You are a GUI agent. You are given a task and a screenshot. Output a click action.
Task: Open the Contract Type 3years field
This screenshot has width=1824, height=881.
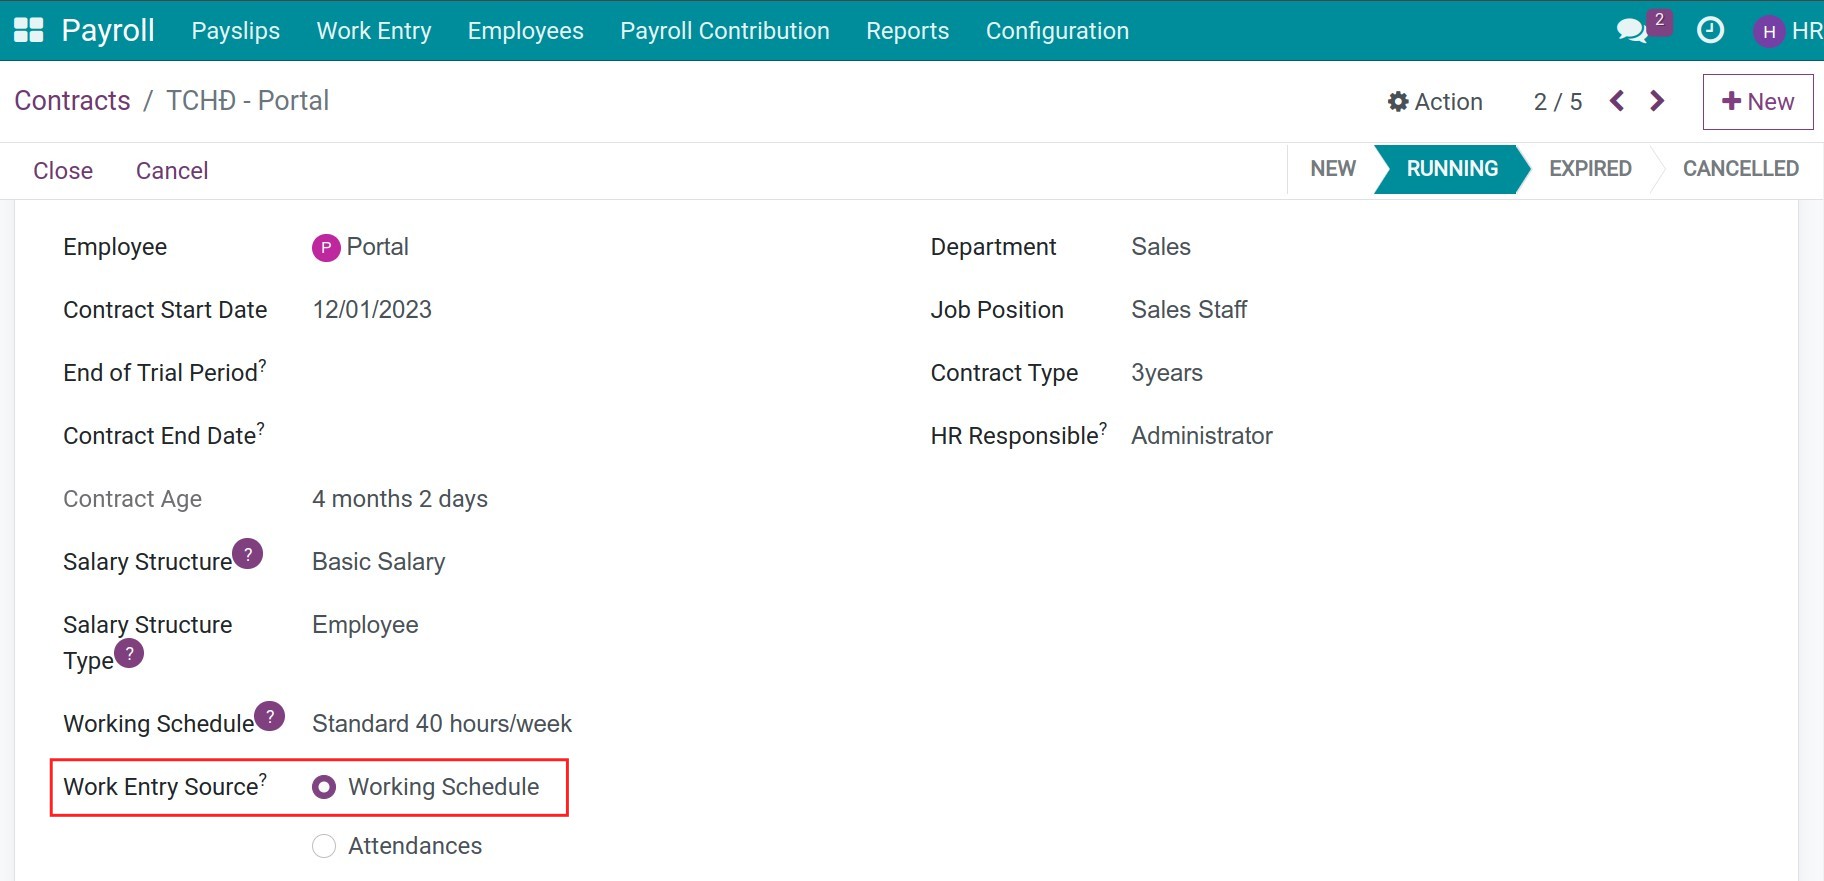[x=1167, y=373]
